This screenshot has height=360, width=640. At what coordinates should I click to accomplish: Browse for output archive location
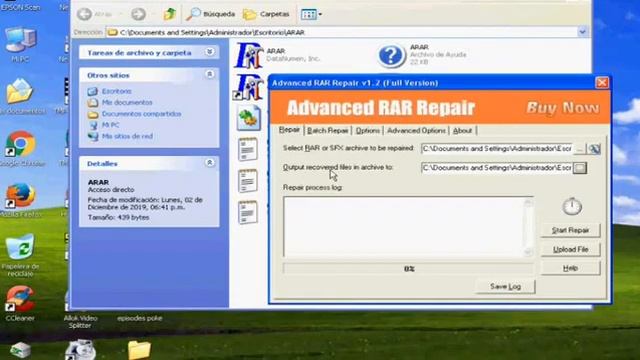pyautogui.click(x=580, y=168)
